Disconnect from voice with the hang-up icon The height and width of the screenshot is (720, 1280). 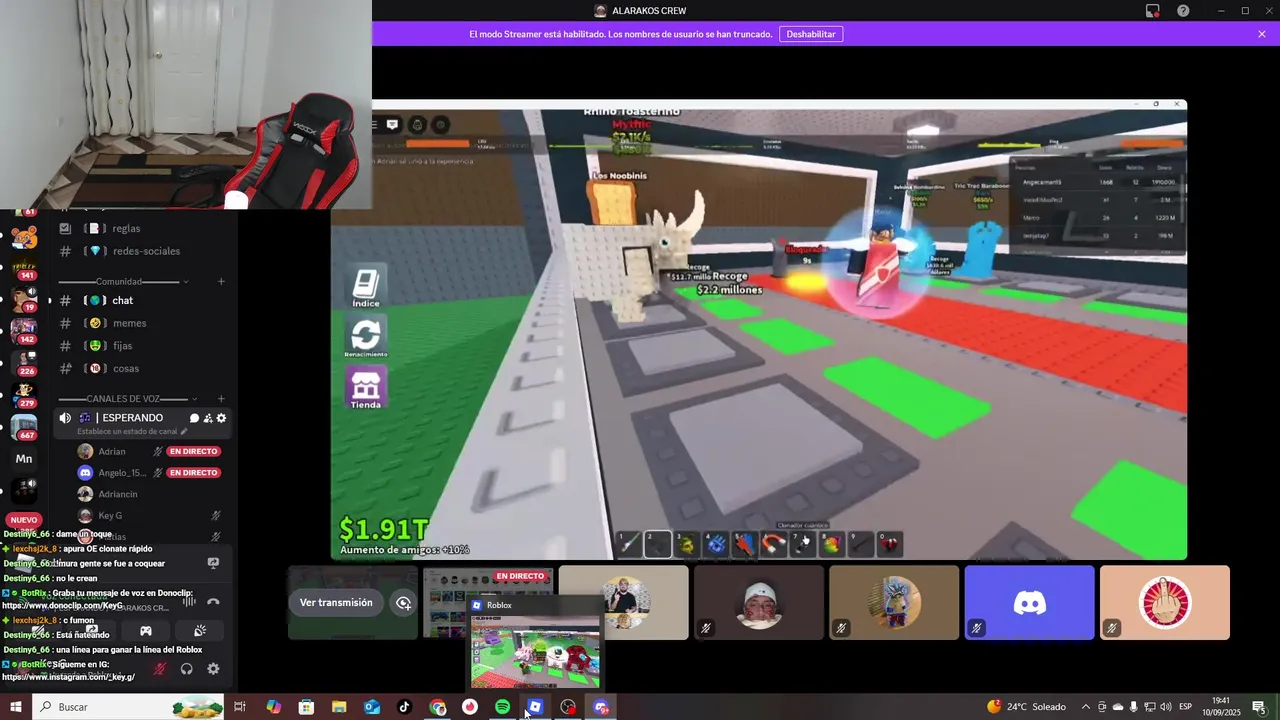(213, 602)
